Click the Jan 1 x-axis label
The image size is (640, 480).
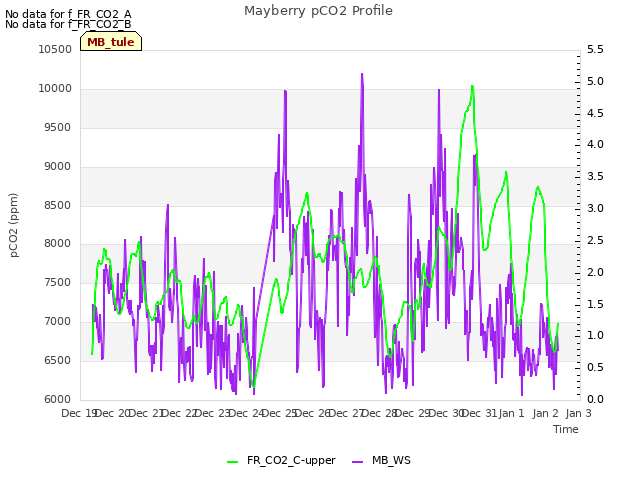(511, 413)
